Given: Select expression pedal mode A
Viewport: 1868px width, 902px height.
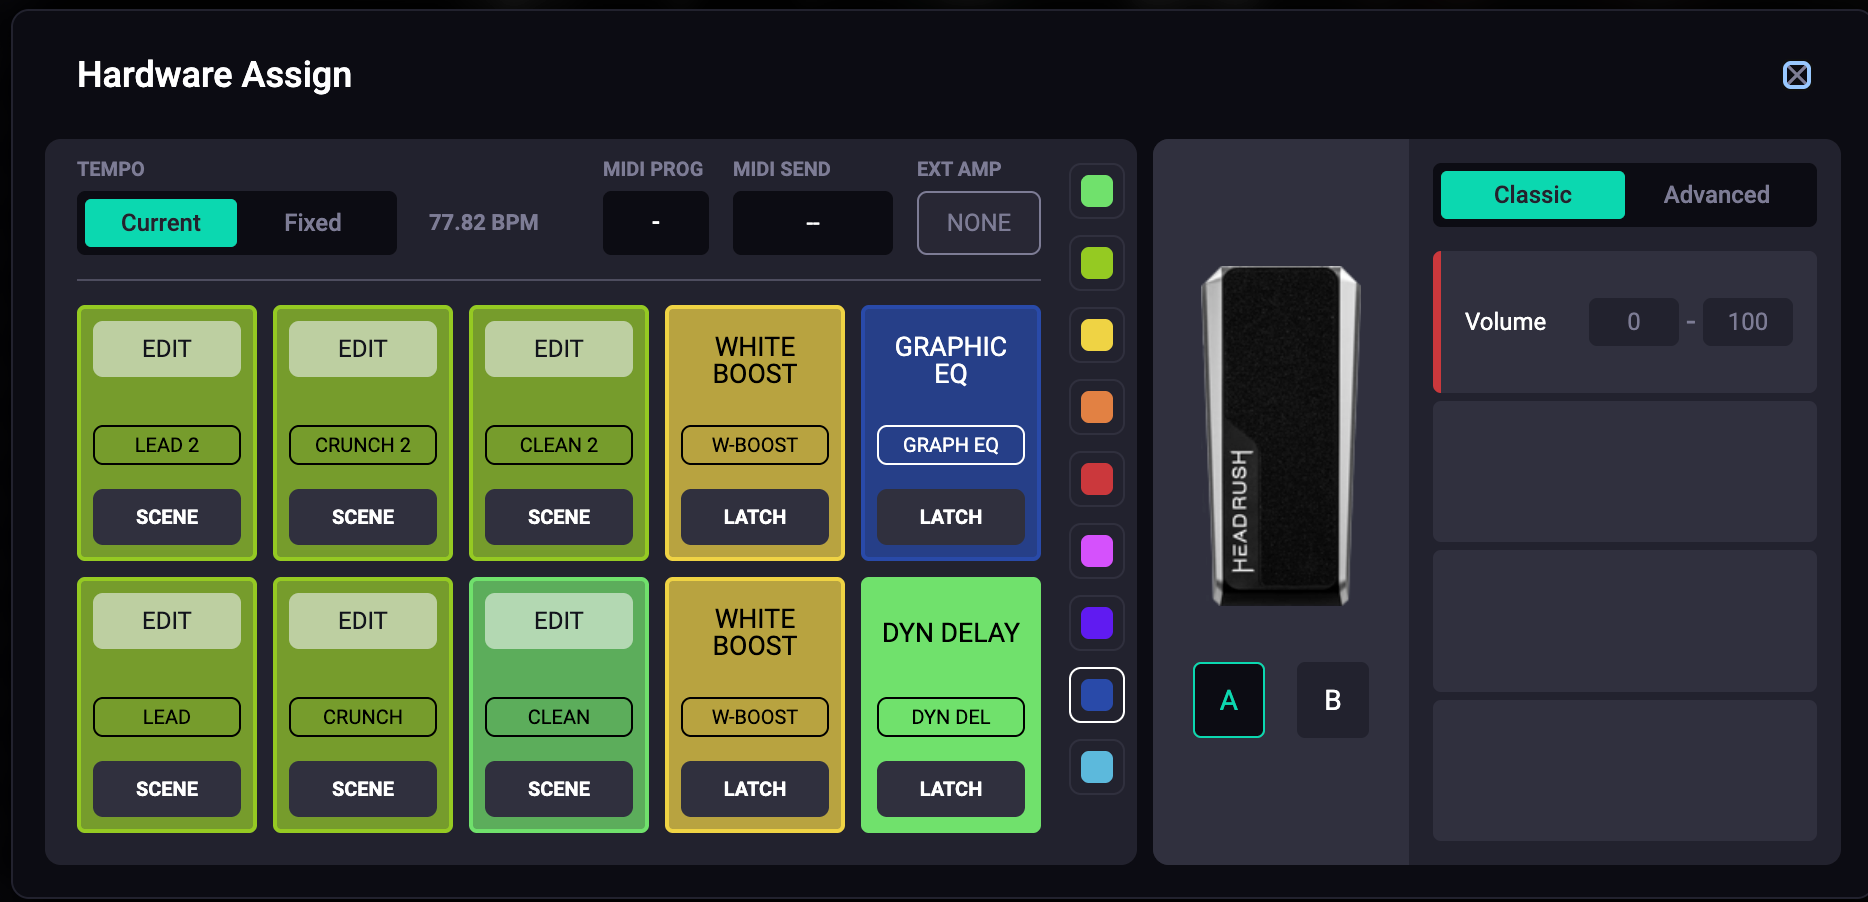Looking at the screenshot, I should click(1228, 700).
